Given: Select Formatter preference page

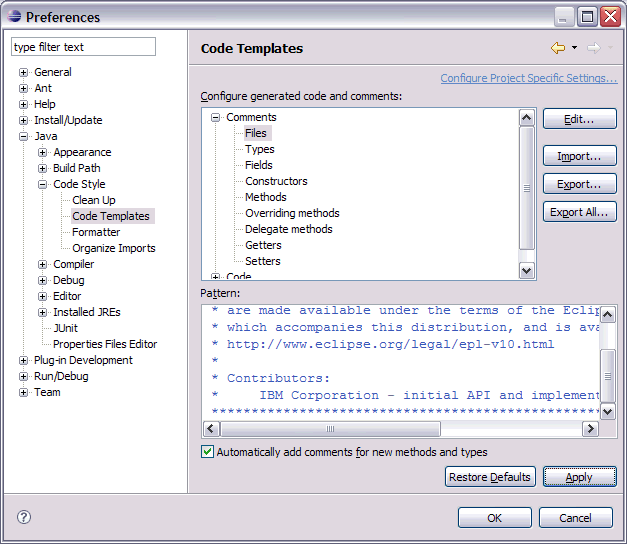Looking at the screenshot, I should (x=96, y=232).
